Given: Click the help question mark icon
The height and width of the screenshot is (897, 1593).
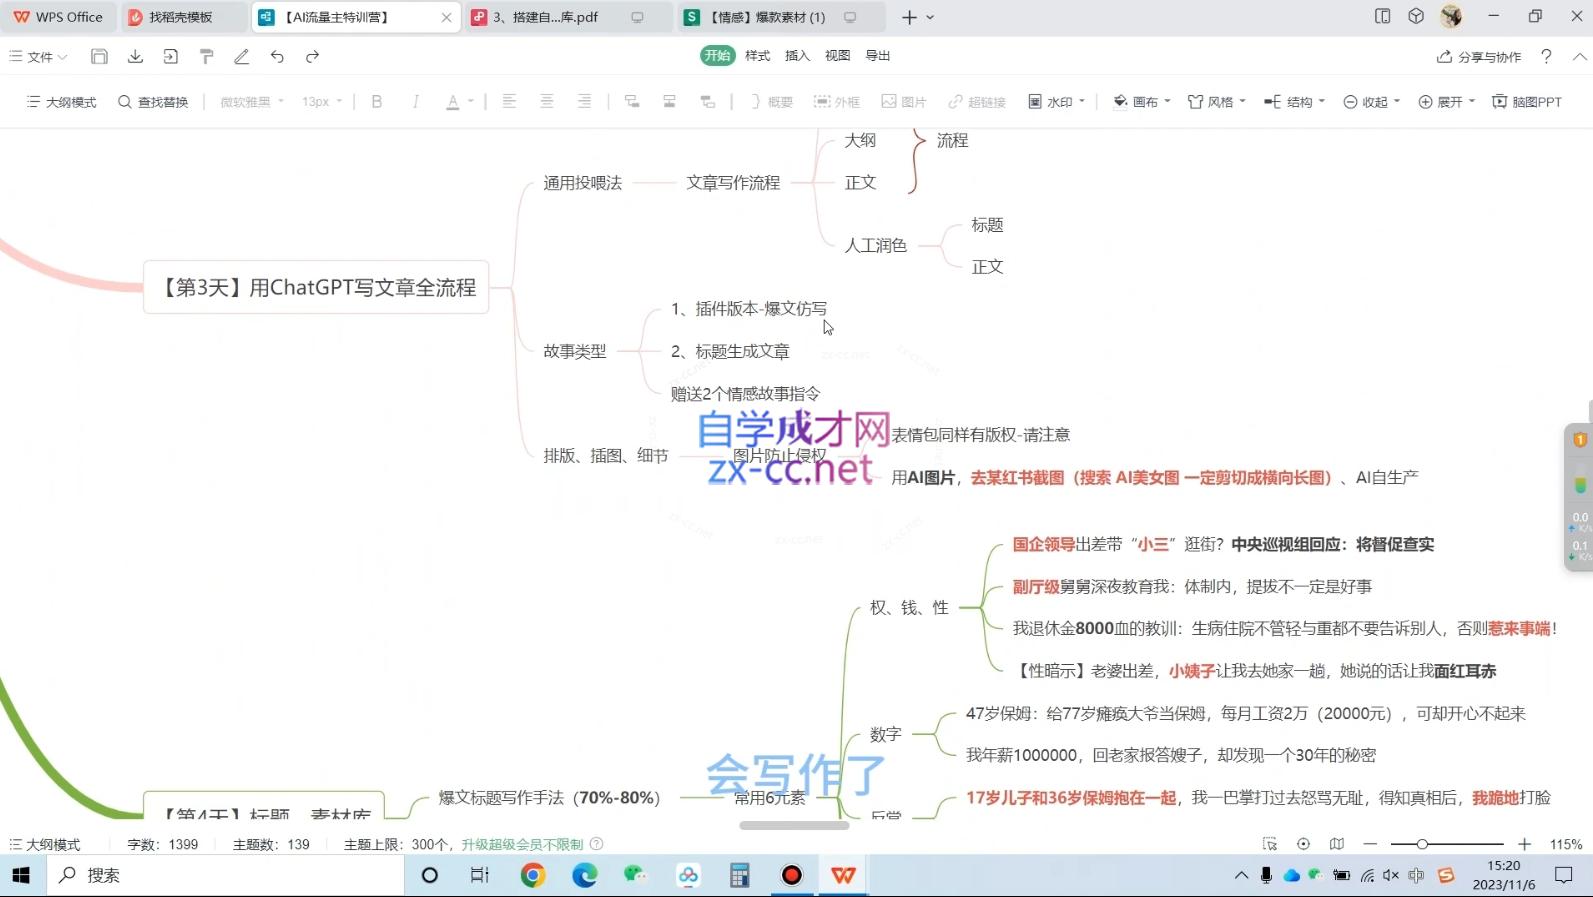Looking at the screenshot, I should [x=1546, y=57].
